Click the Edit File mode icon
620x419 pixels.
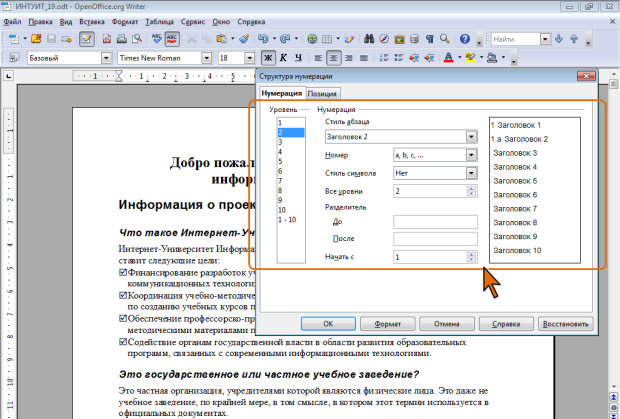click(x=87, y=39)
